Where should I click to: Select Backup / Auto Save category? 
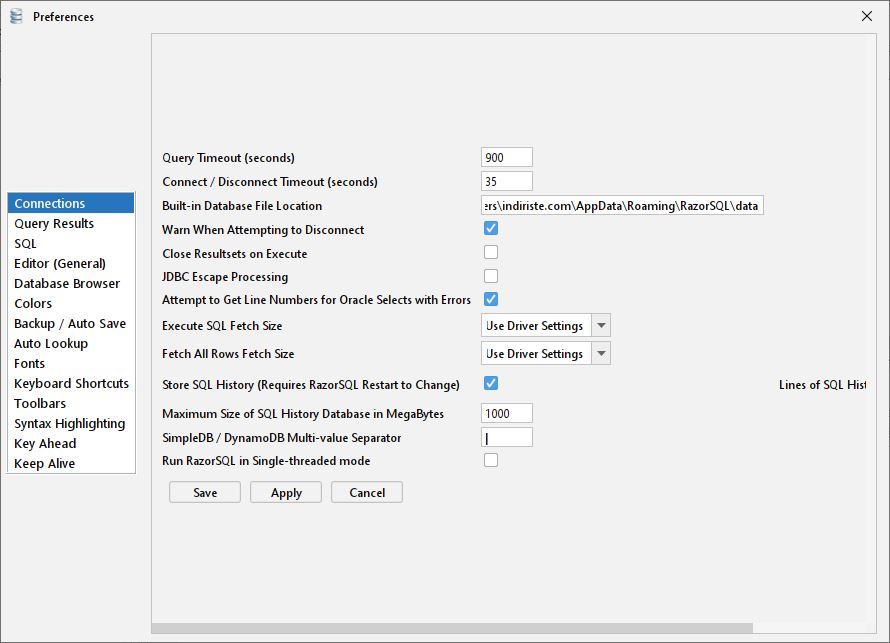pos(71,323)
